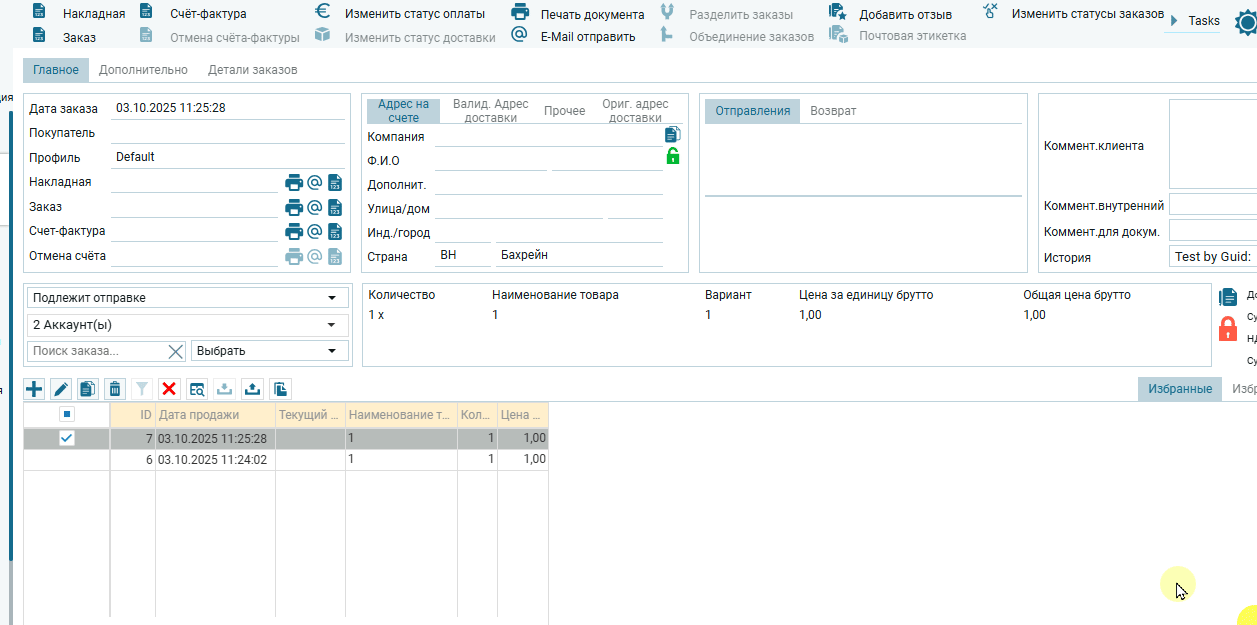Image resolution: width=1257 pixels, height=625 pixels.
Task: Click the trash delete order icon
Action: point(115,389)
